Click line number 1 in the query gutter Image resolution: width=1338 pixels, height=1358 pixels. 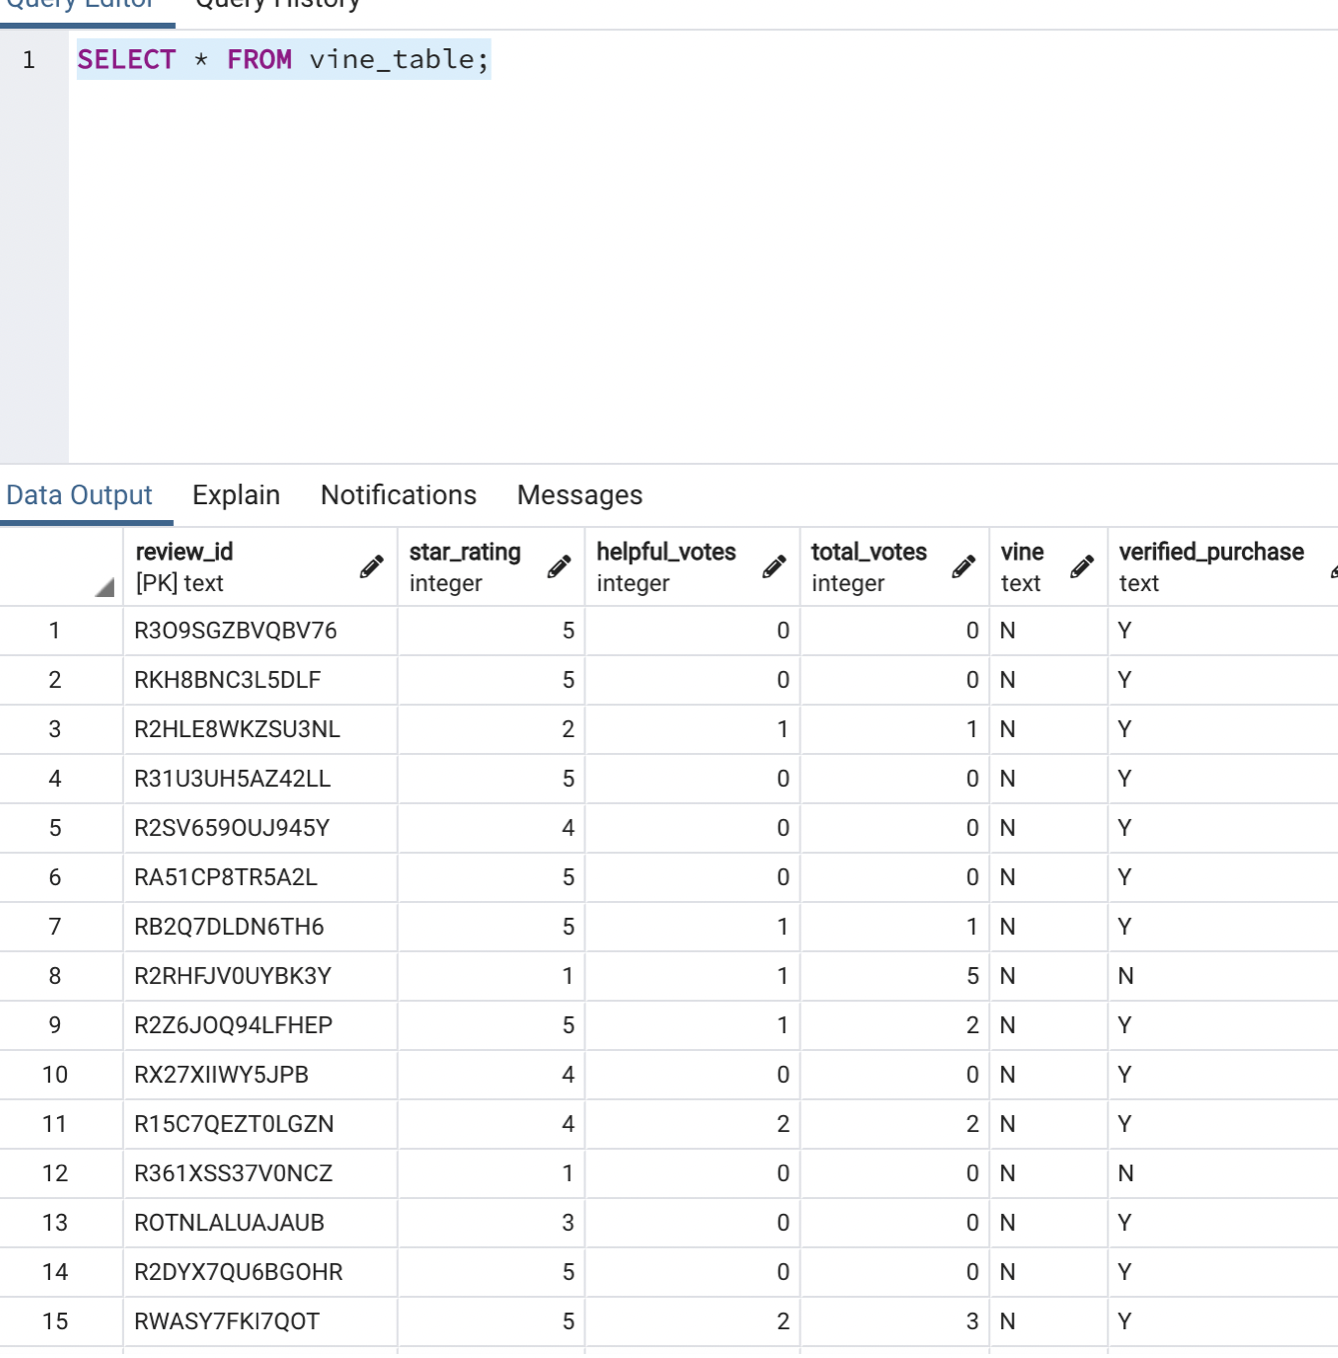click(27, 60)
